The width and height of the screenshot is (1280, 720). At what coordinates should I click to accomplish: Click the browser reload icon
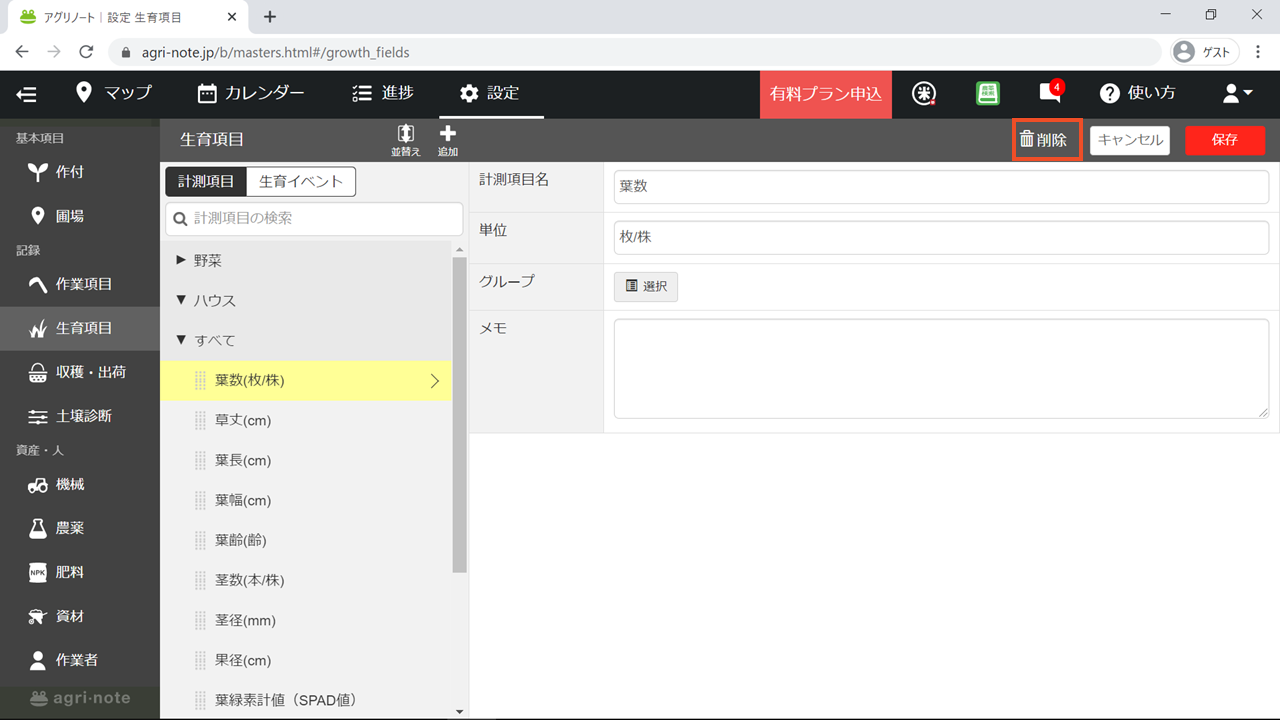pyautogui.click(x=86, y=52)
